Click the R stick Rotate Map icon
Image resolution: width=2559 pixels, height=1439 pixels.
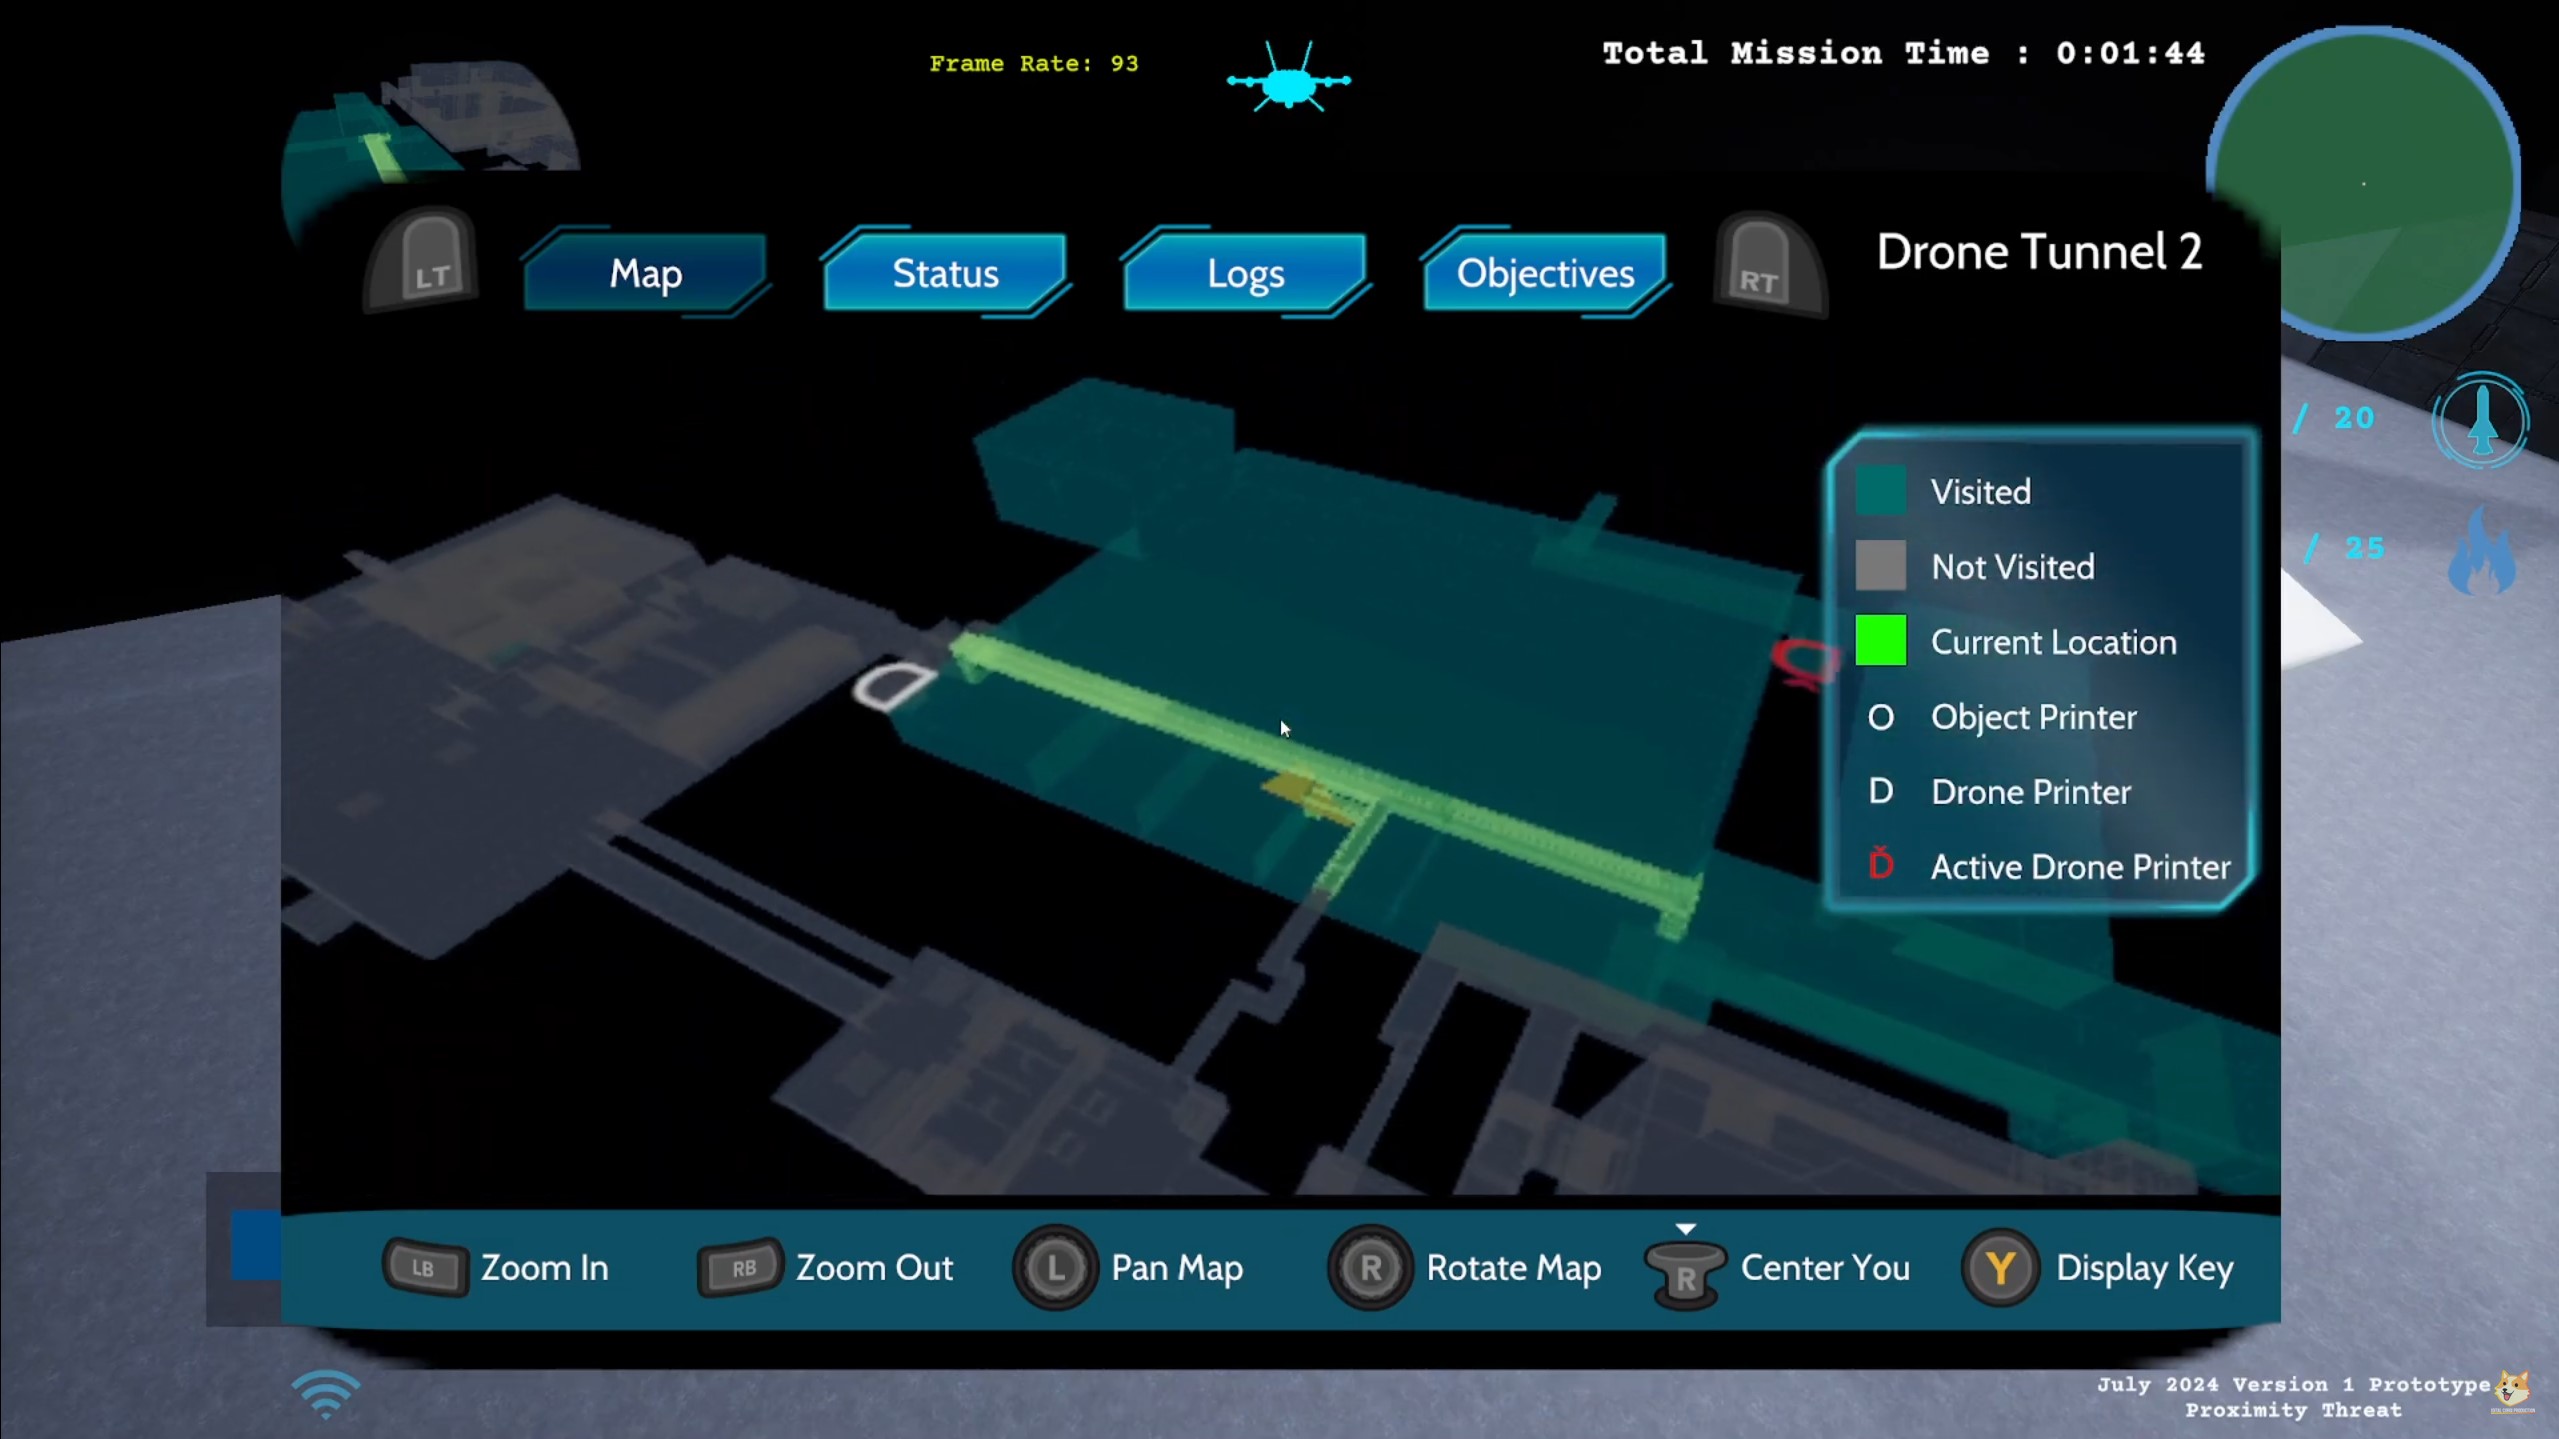point(1370,1267)
